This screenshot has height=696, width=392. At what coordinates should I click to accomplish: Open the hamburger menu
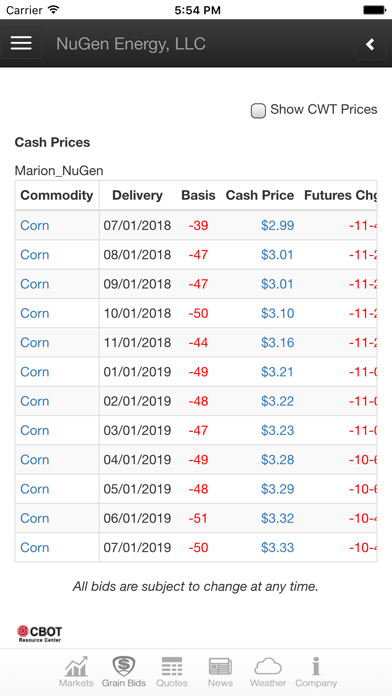[21, 44]
